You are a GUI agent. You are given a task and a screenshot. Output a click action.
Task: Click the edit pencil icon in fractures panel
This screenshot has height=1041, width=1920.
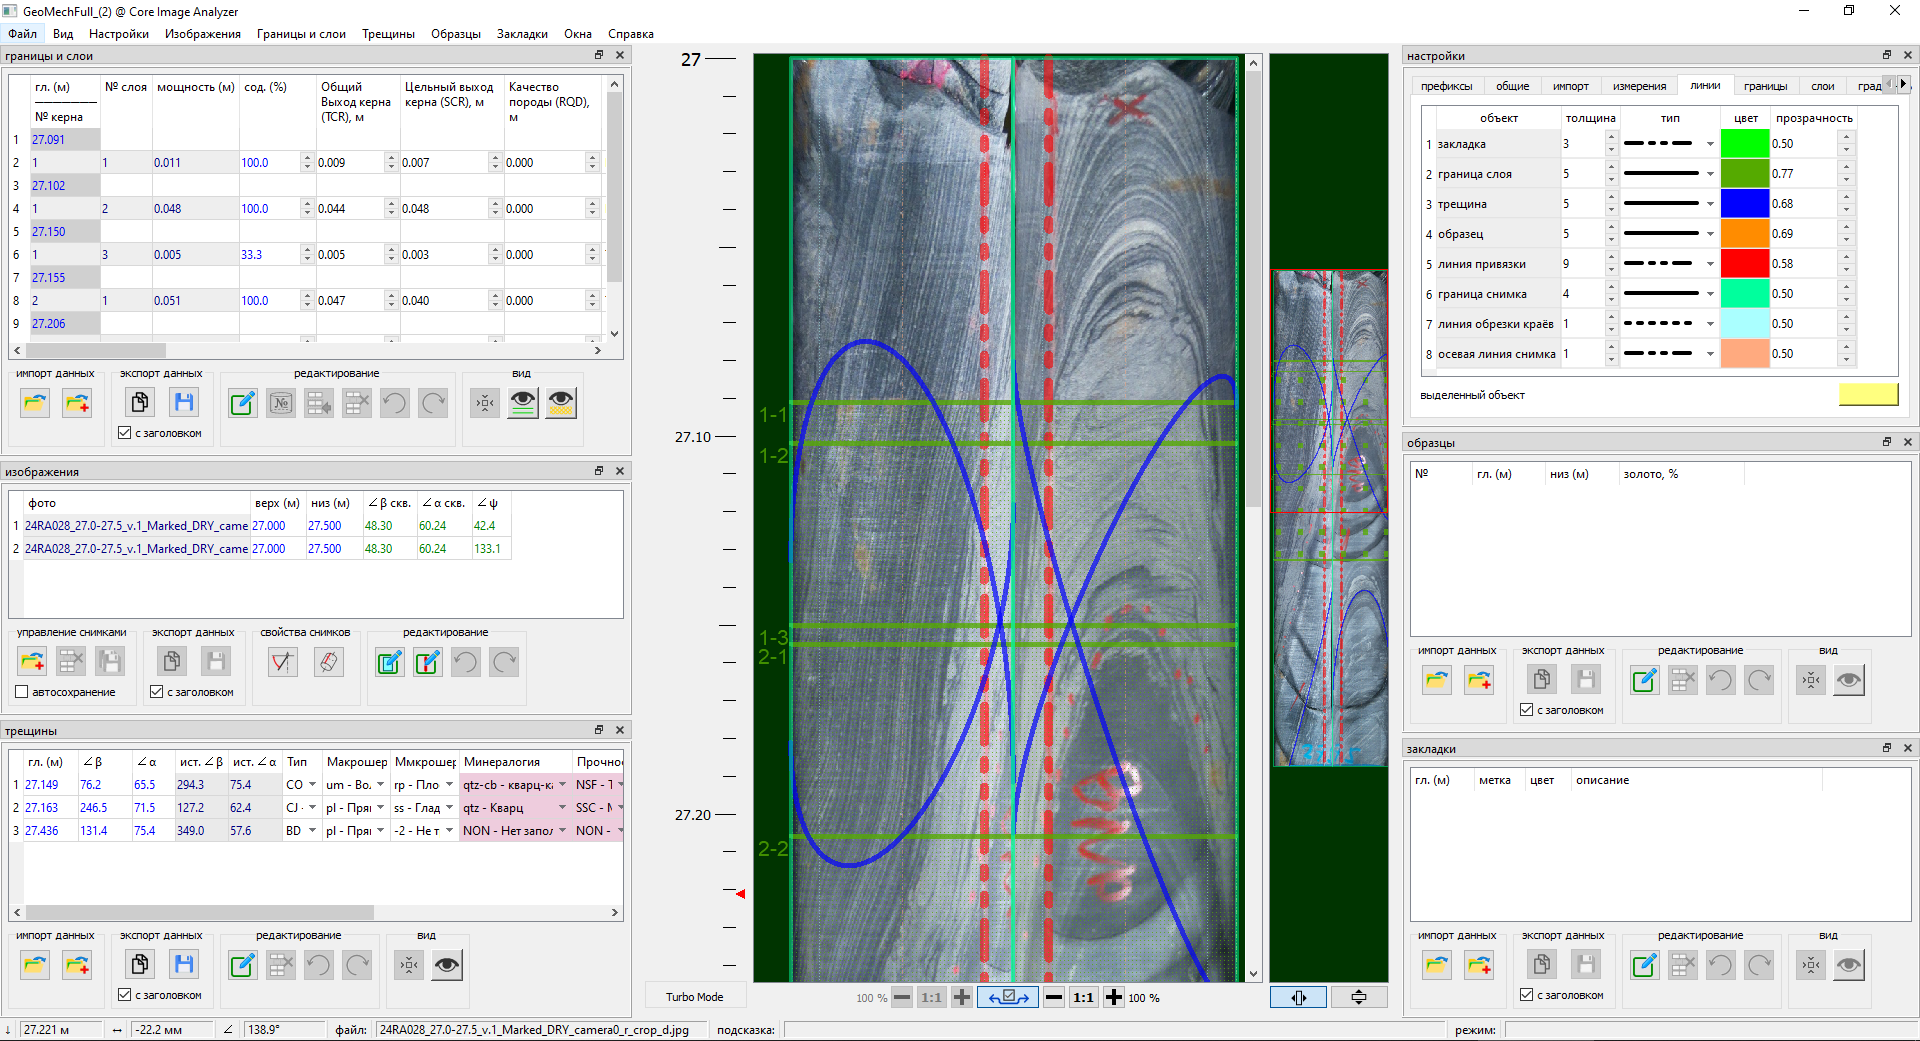coord(242,965)
